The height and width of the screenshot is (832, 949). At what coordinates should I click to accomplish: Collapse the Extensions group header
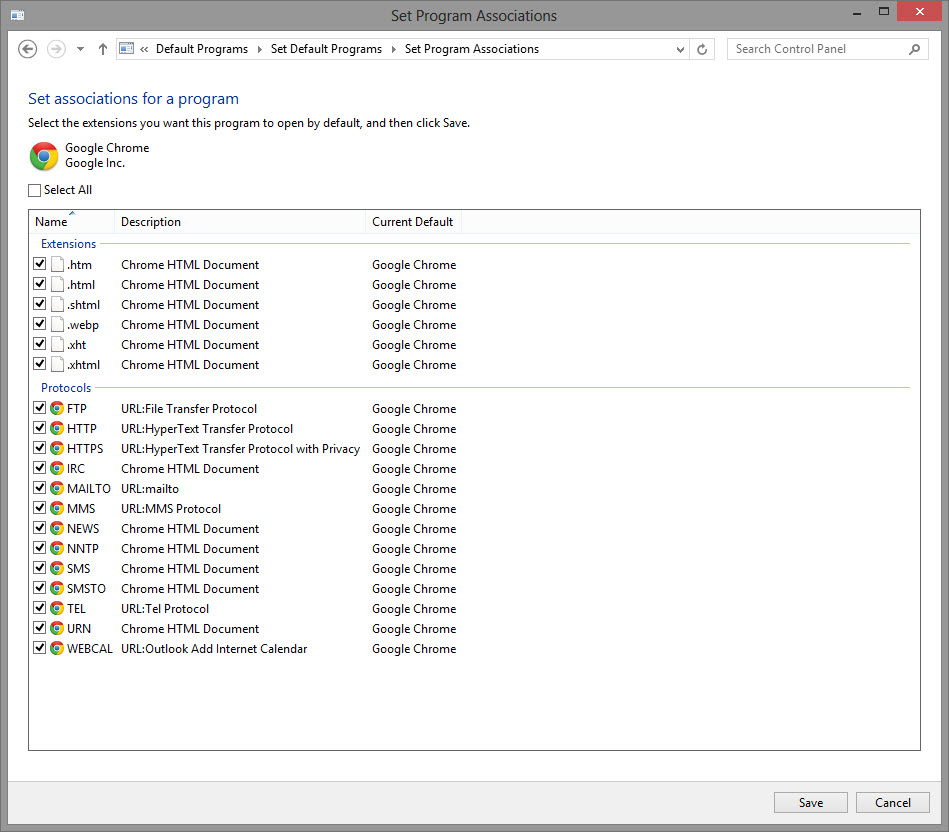point(68,244)
